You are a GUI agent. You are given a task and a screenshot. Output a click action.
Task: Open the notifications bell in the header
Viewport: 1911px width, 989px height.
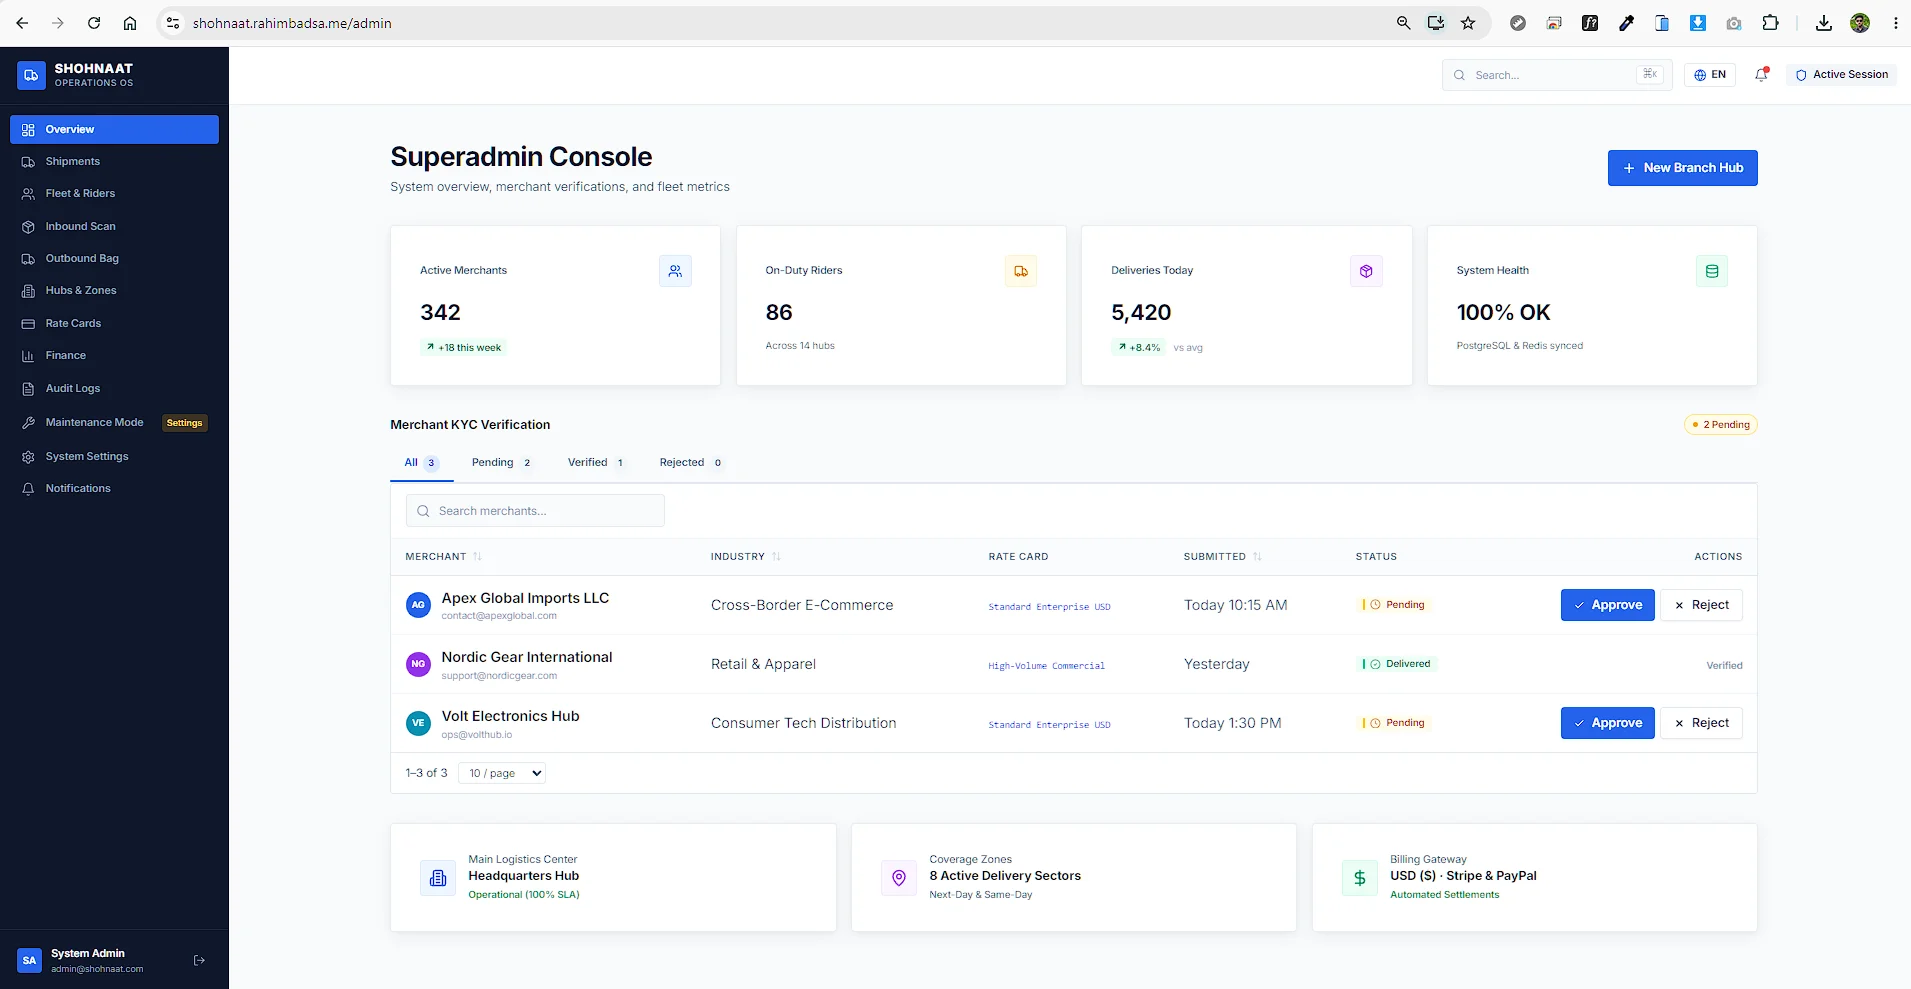(x=1762, y=75)
